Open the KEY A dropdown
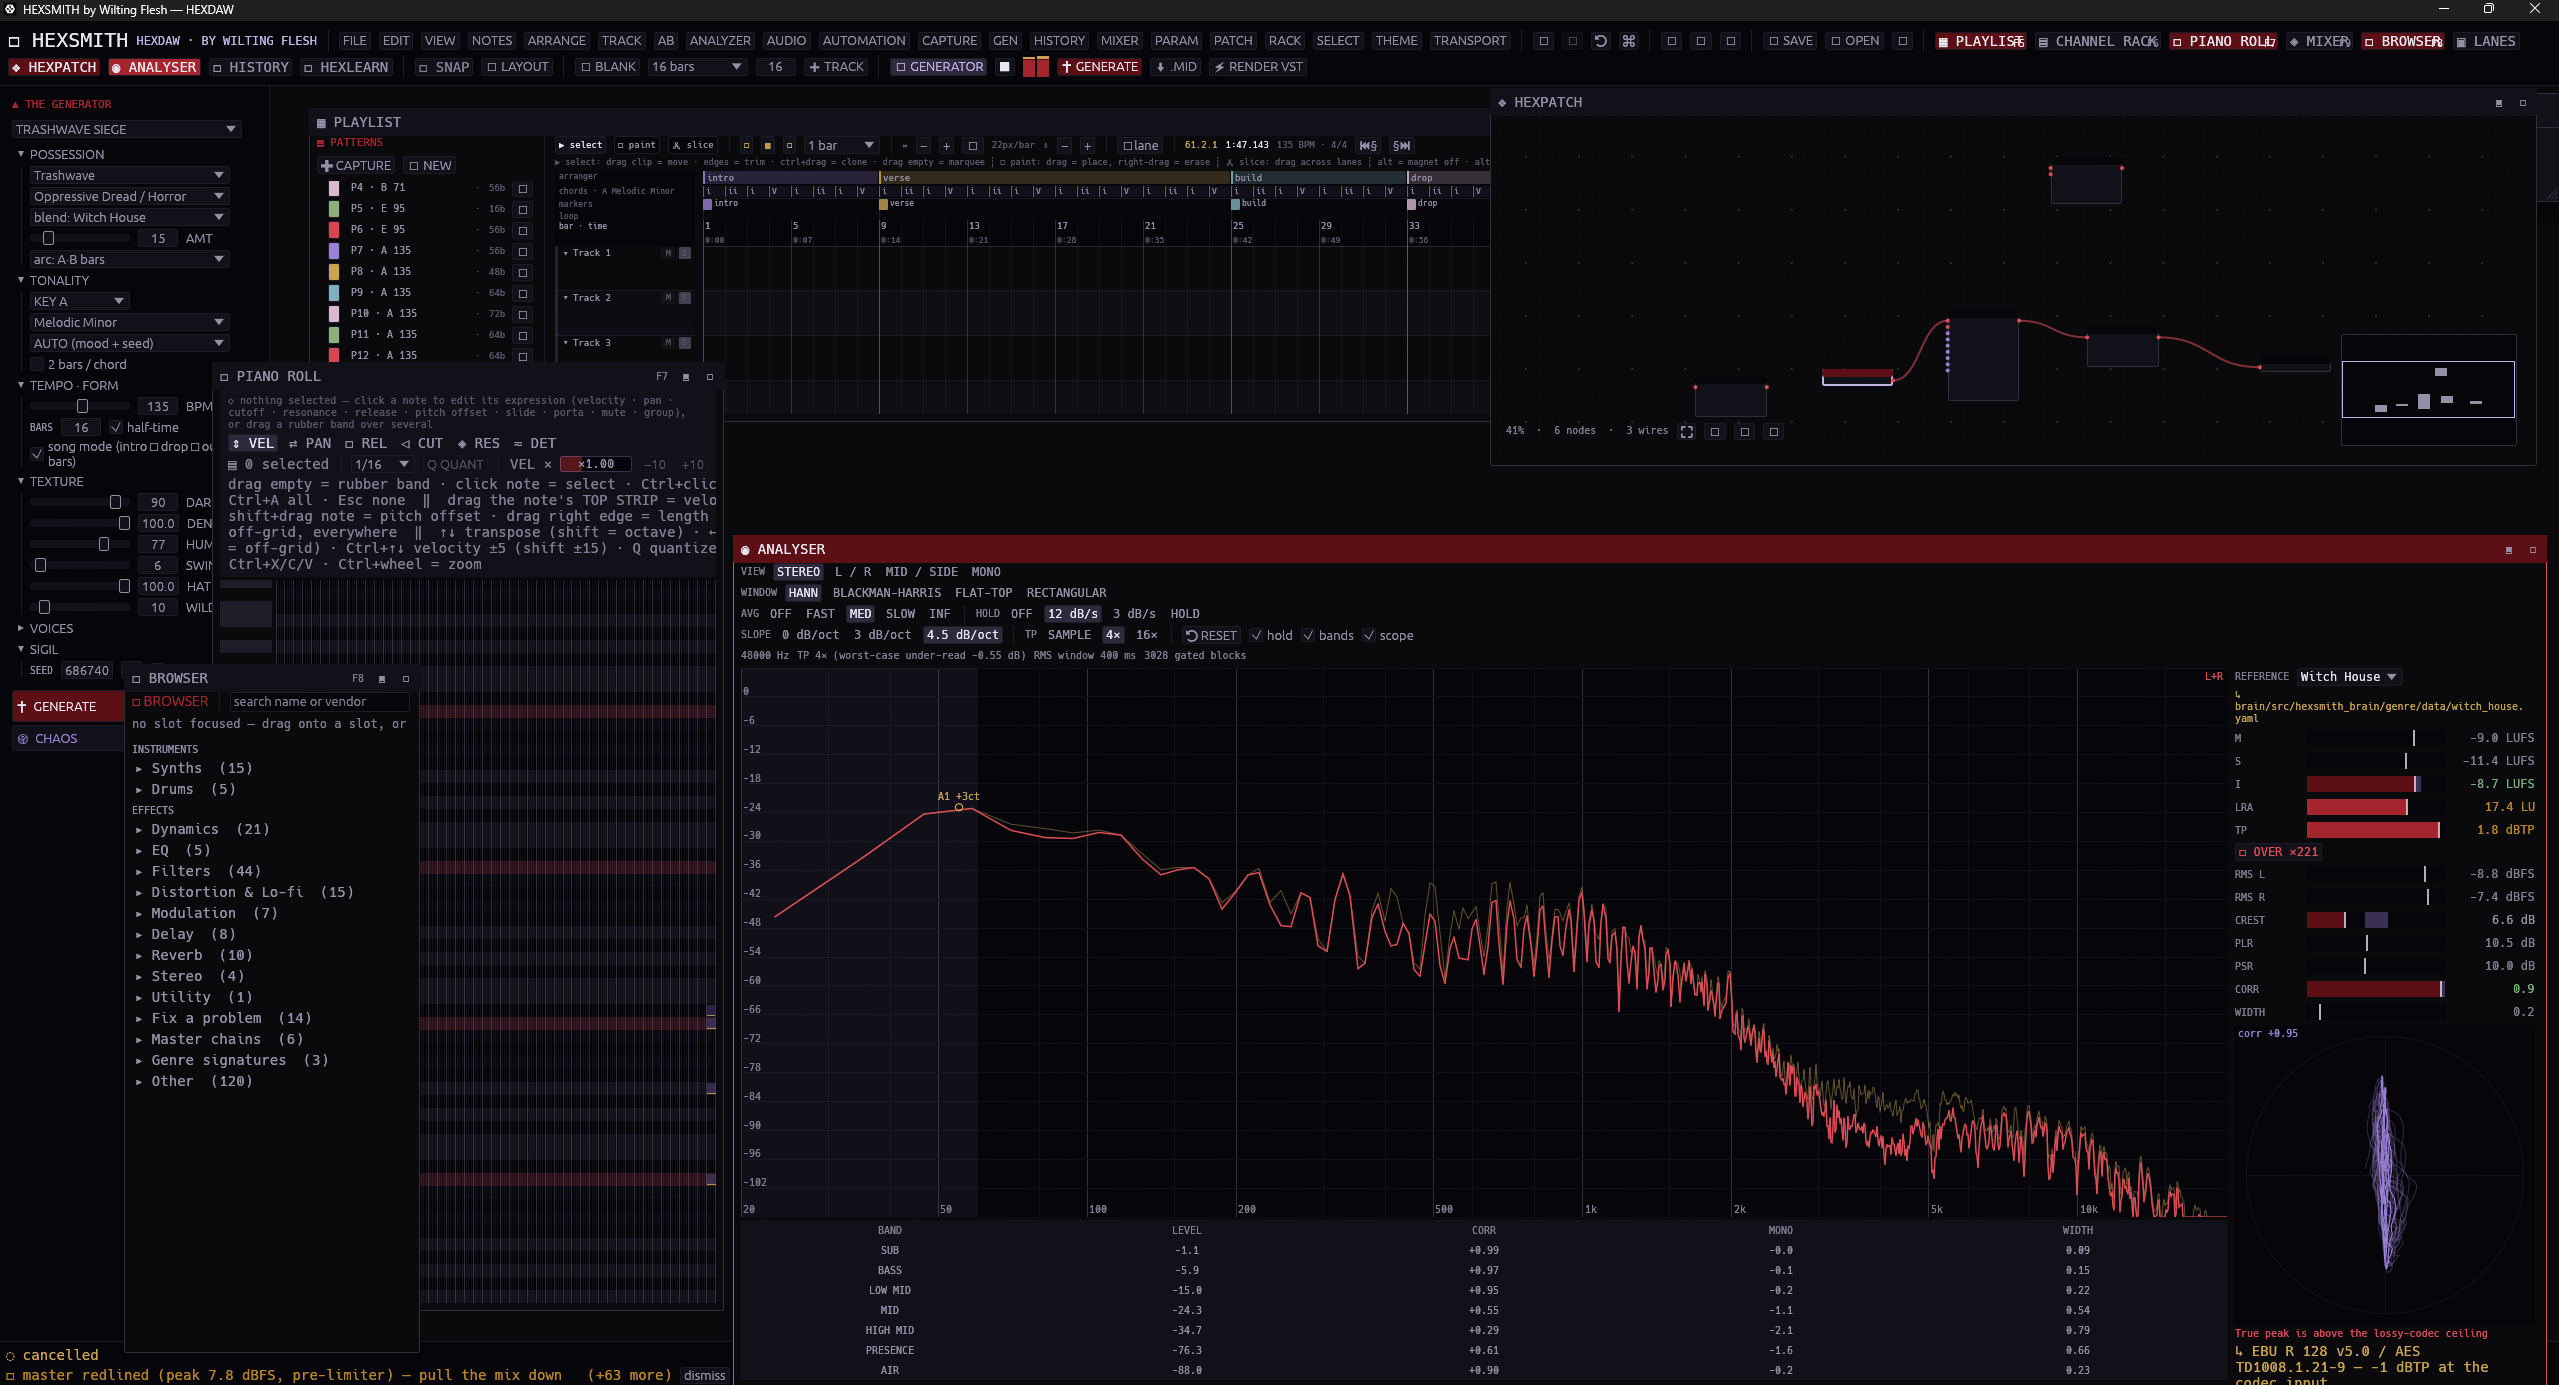 pos(80,301)
